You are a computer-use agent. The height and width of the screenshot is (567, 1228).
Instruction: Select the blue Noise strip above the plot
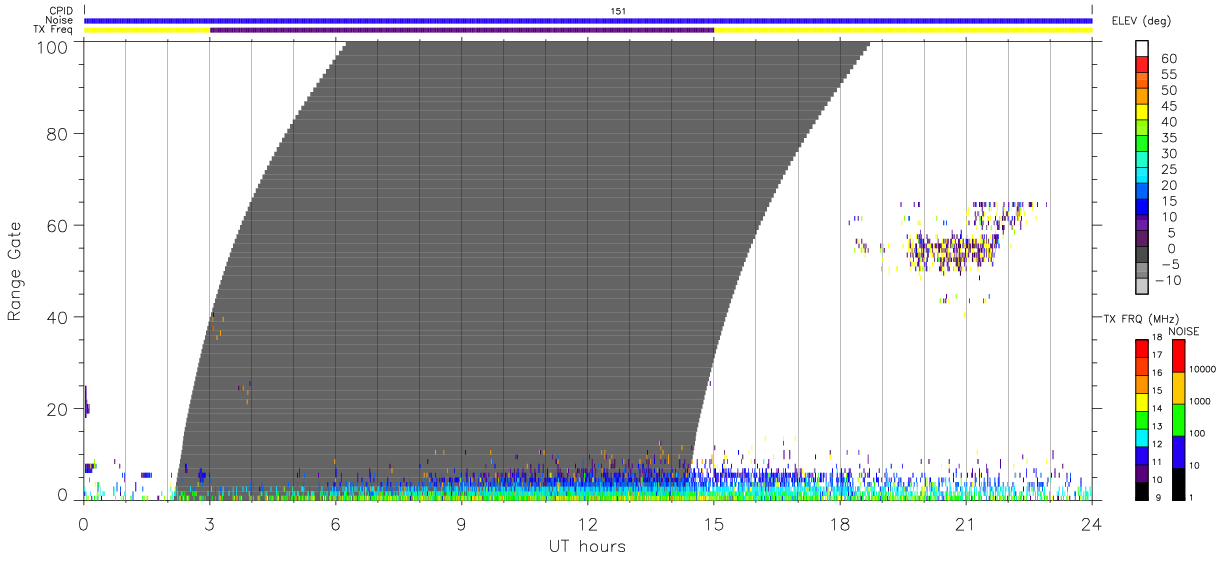pyautogui.click(x=588, y=20)
